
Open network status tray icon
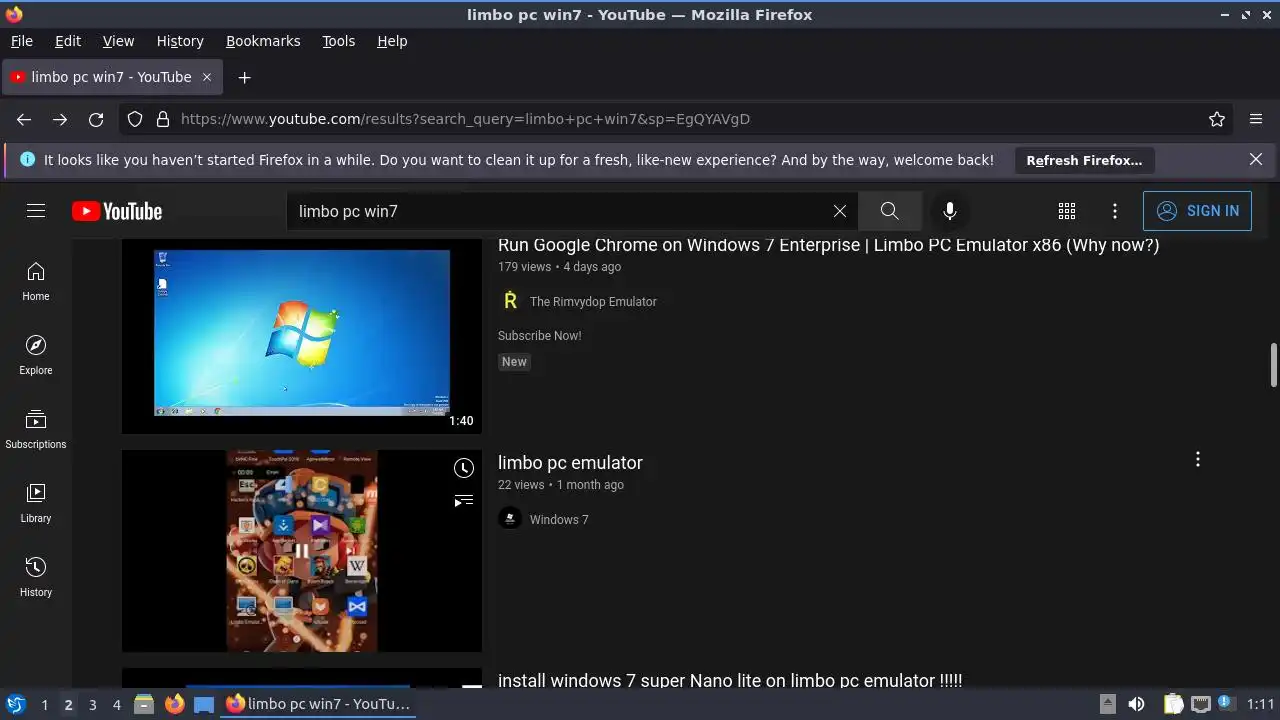click(1200, 704)
